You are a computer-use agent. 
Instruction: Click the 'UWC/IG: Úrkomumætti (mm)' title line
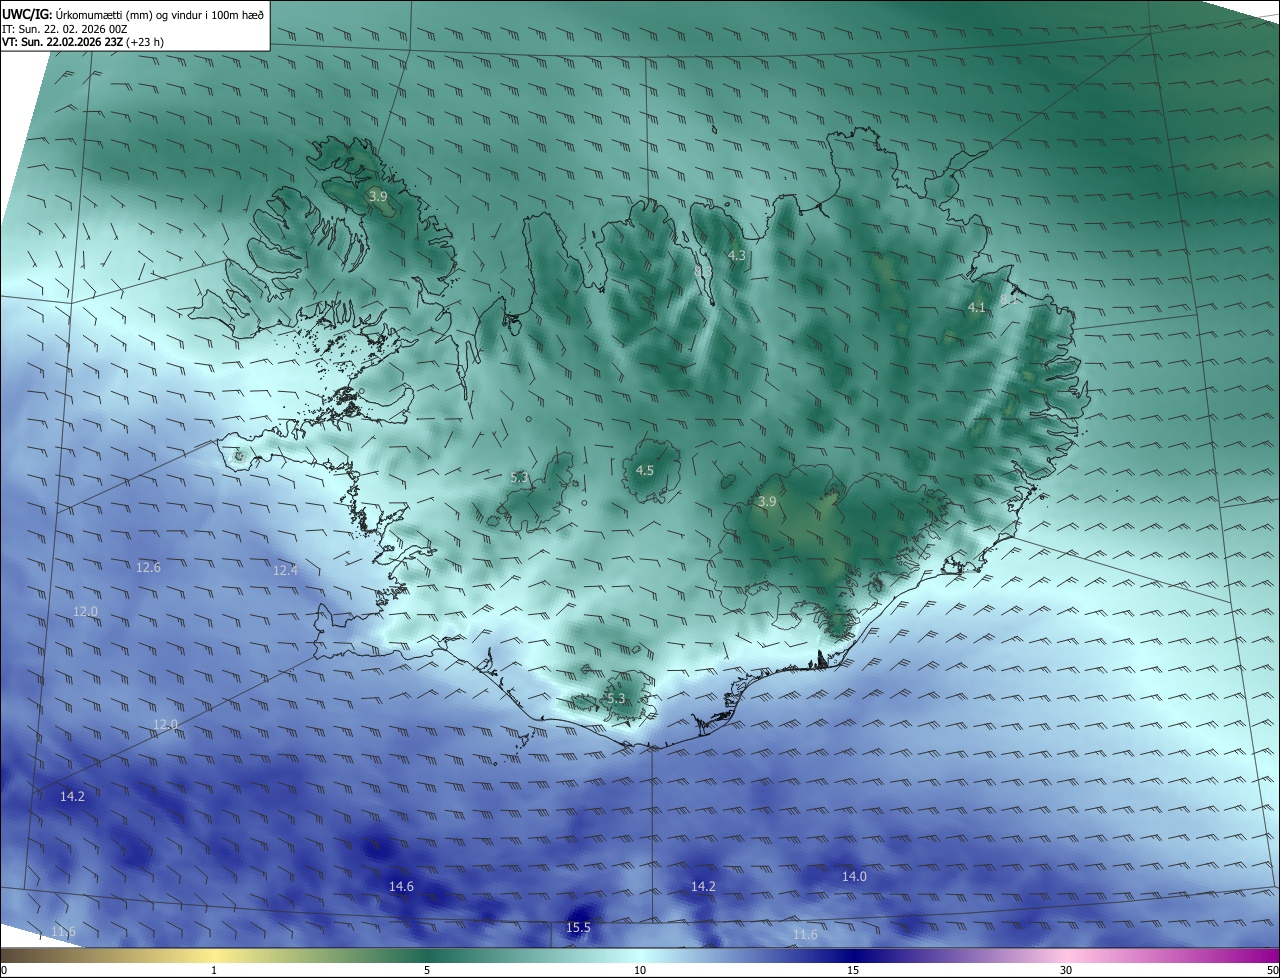(133, 14)
